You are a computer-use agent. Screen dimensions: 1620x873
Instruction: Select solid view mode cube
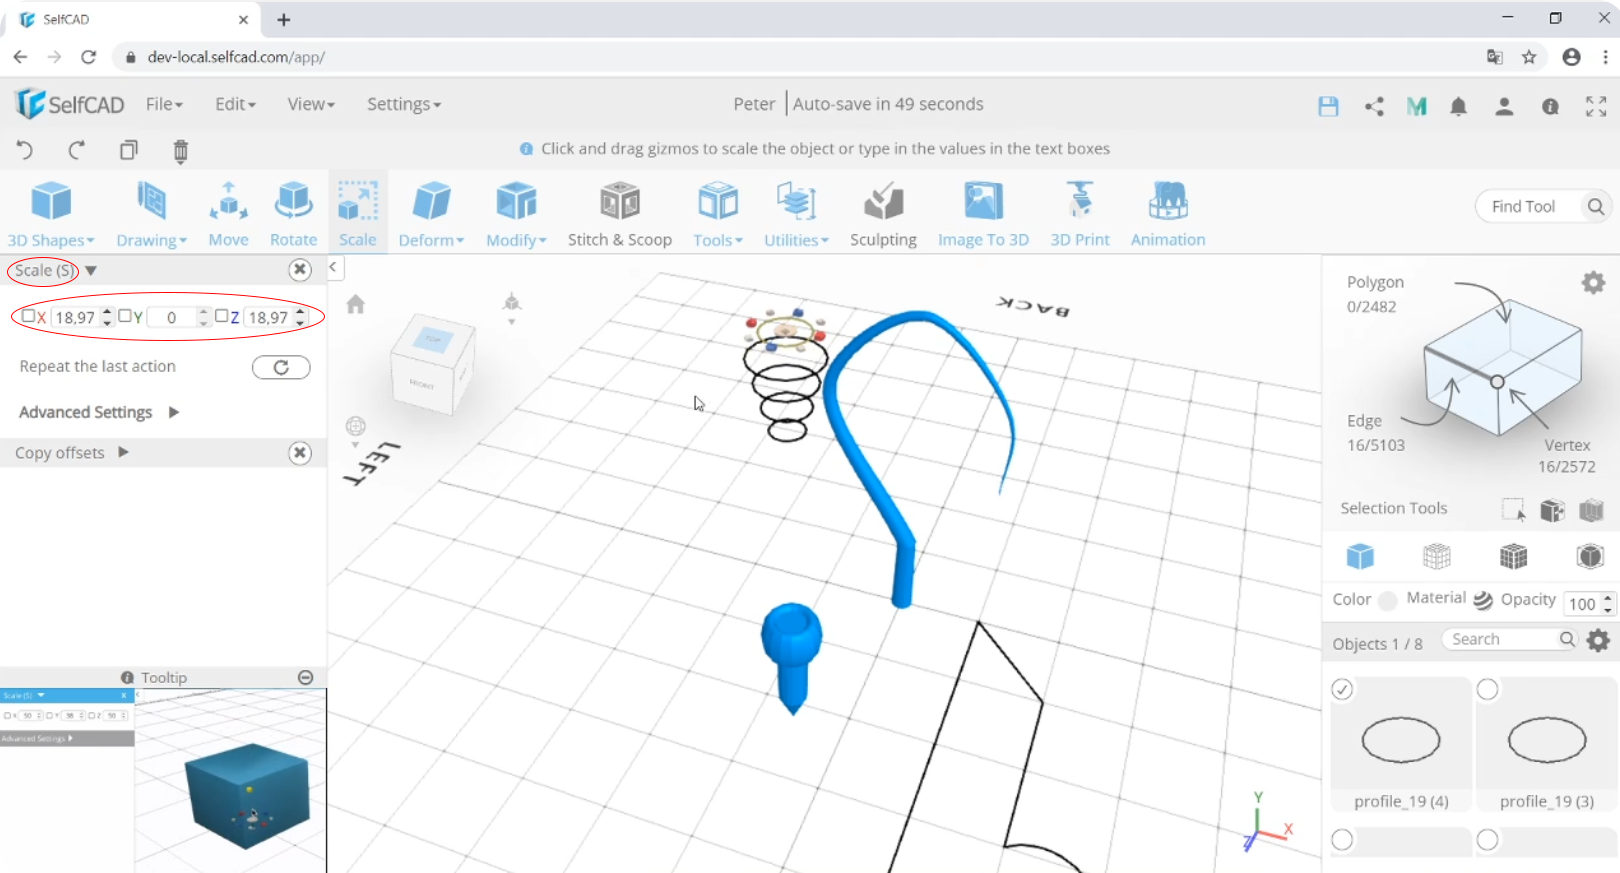1360,556
